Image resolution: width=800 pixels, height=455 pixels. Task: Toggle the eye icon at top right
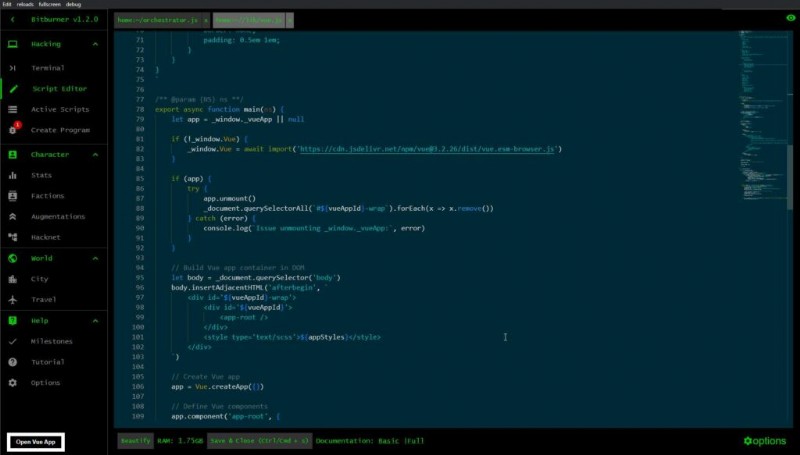pos(791,18)
